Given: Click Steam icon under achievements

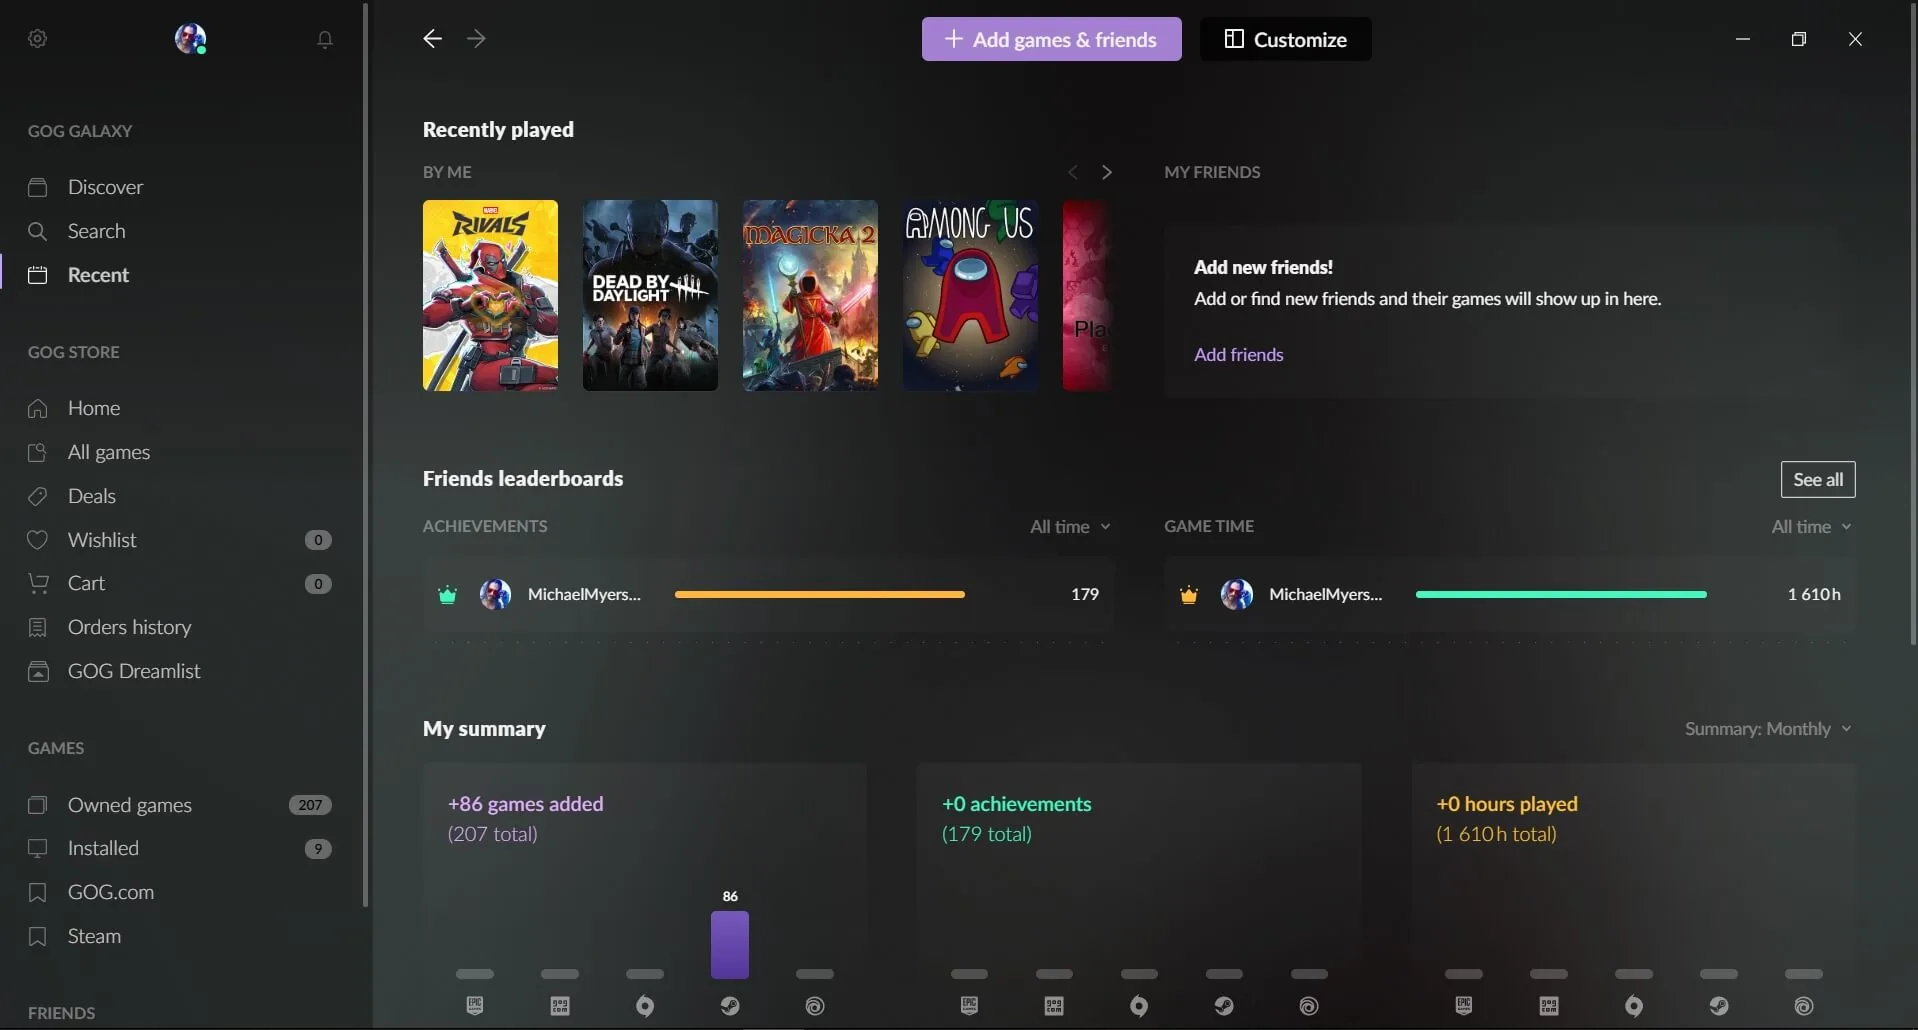Looking at the screenshot, I should coord(1224,1006).
